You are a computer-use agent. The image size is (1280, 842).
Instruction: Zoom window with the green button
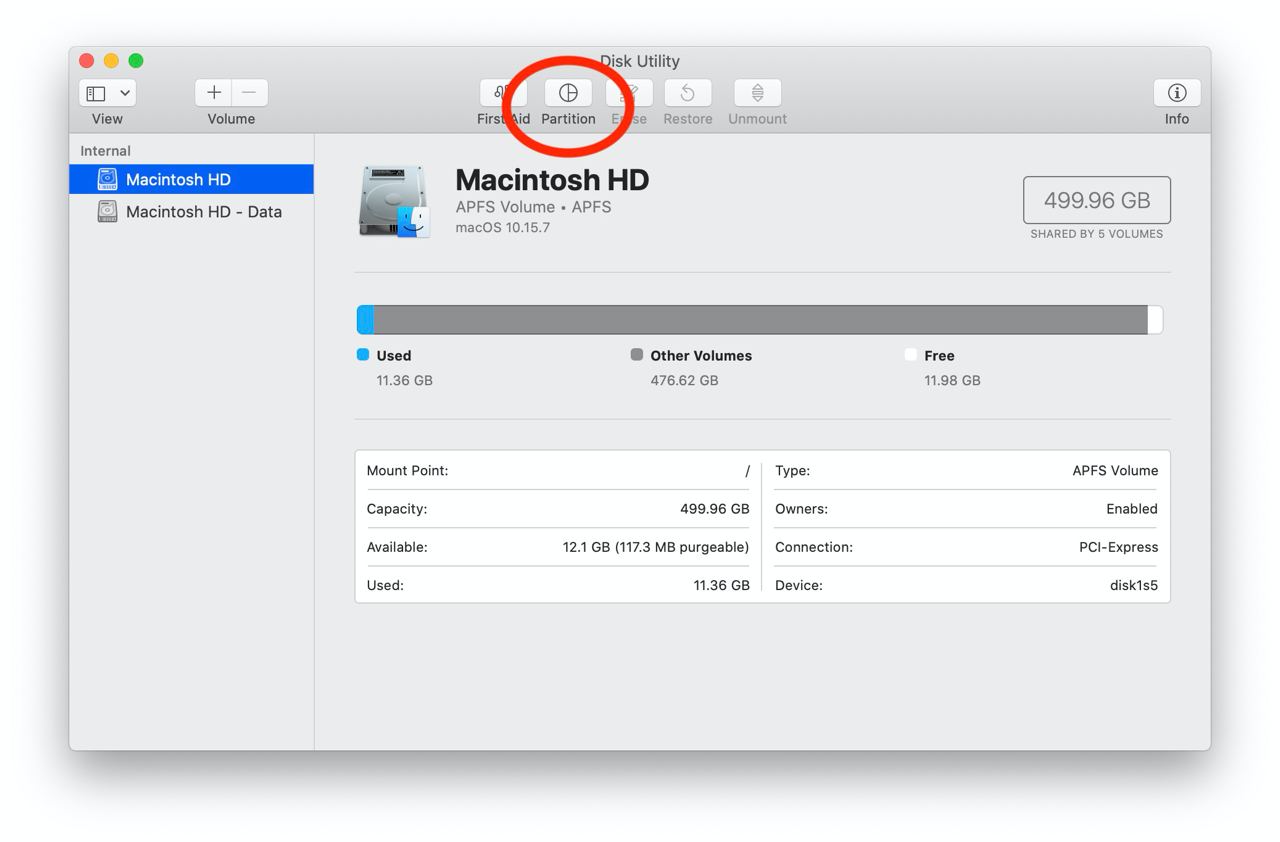click(136, 61)
